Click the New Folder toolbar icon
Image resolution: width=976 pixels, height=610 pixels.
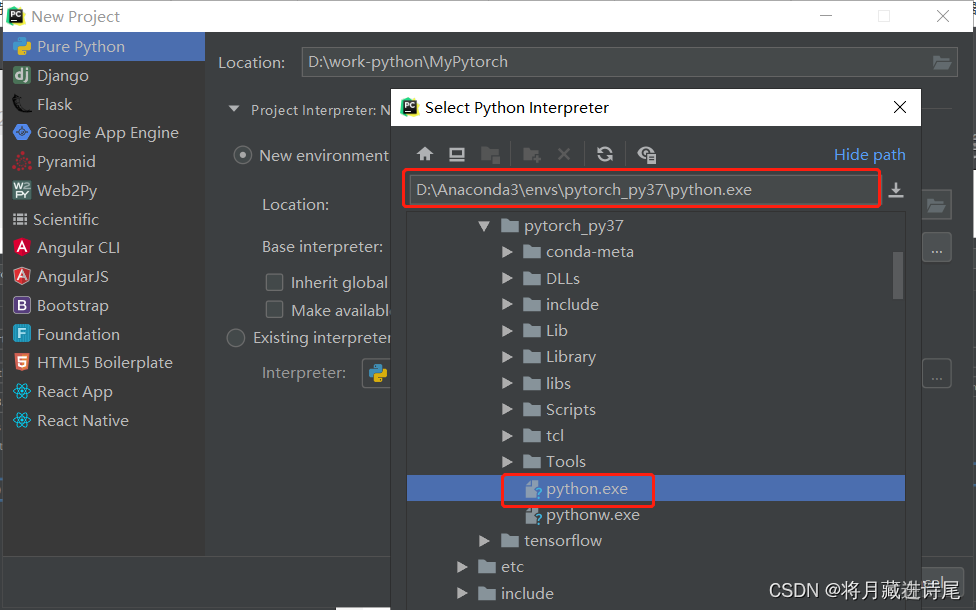[531, 154]
